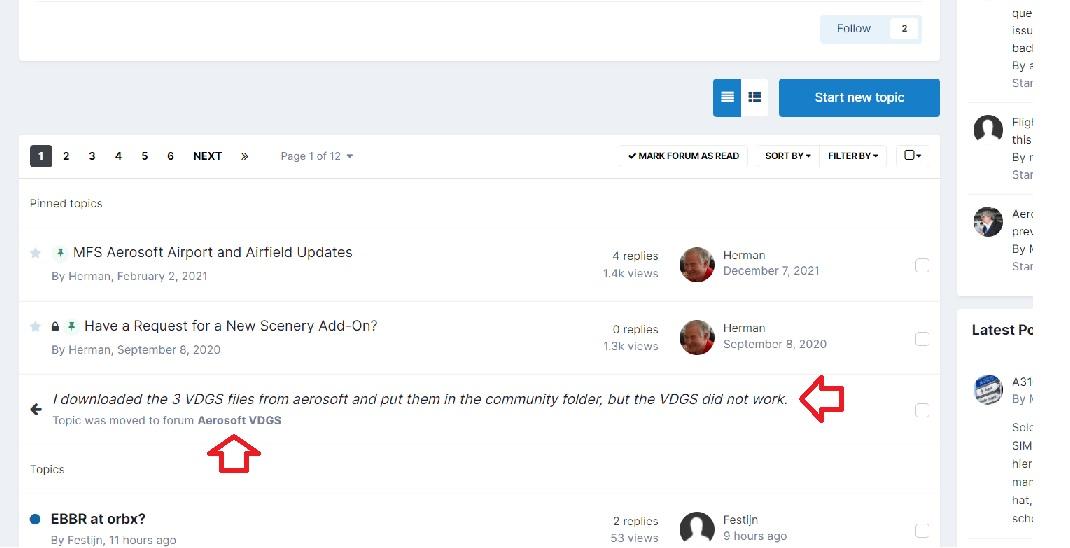The width and height of the screenshot is (1070, 548).
Task: Click the star icon beside MFS Aerosoft Airport topic
Action: pos(36,253)
